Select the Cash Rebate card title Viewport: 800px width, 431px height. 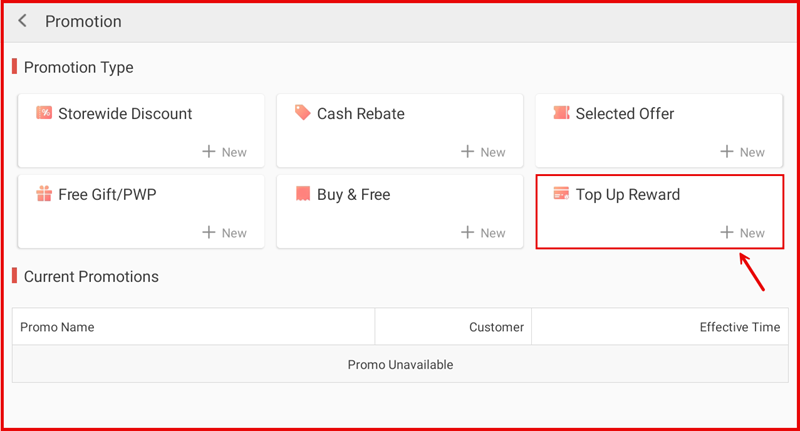pyautogui.click(x=360, y=114)
